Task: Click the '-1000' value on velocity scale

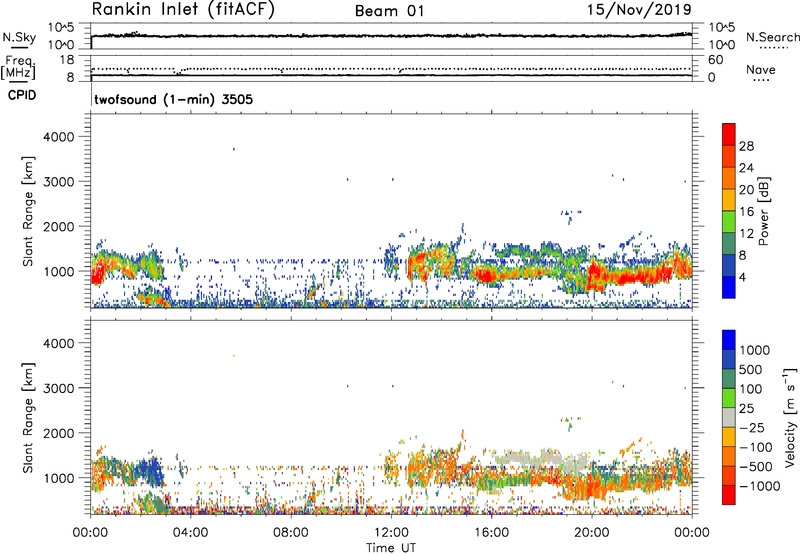Action: [760, 486]
